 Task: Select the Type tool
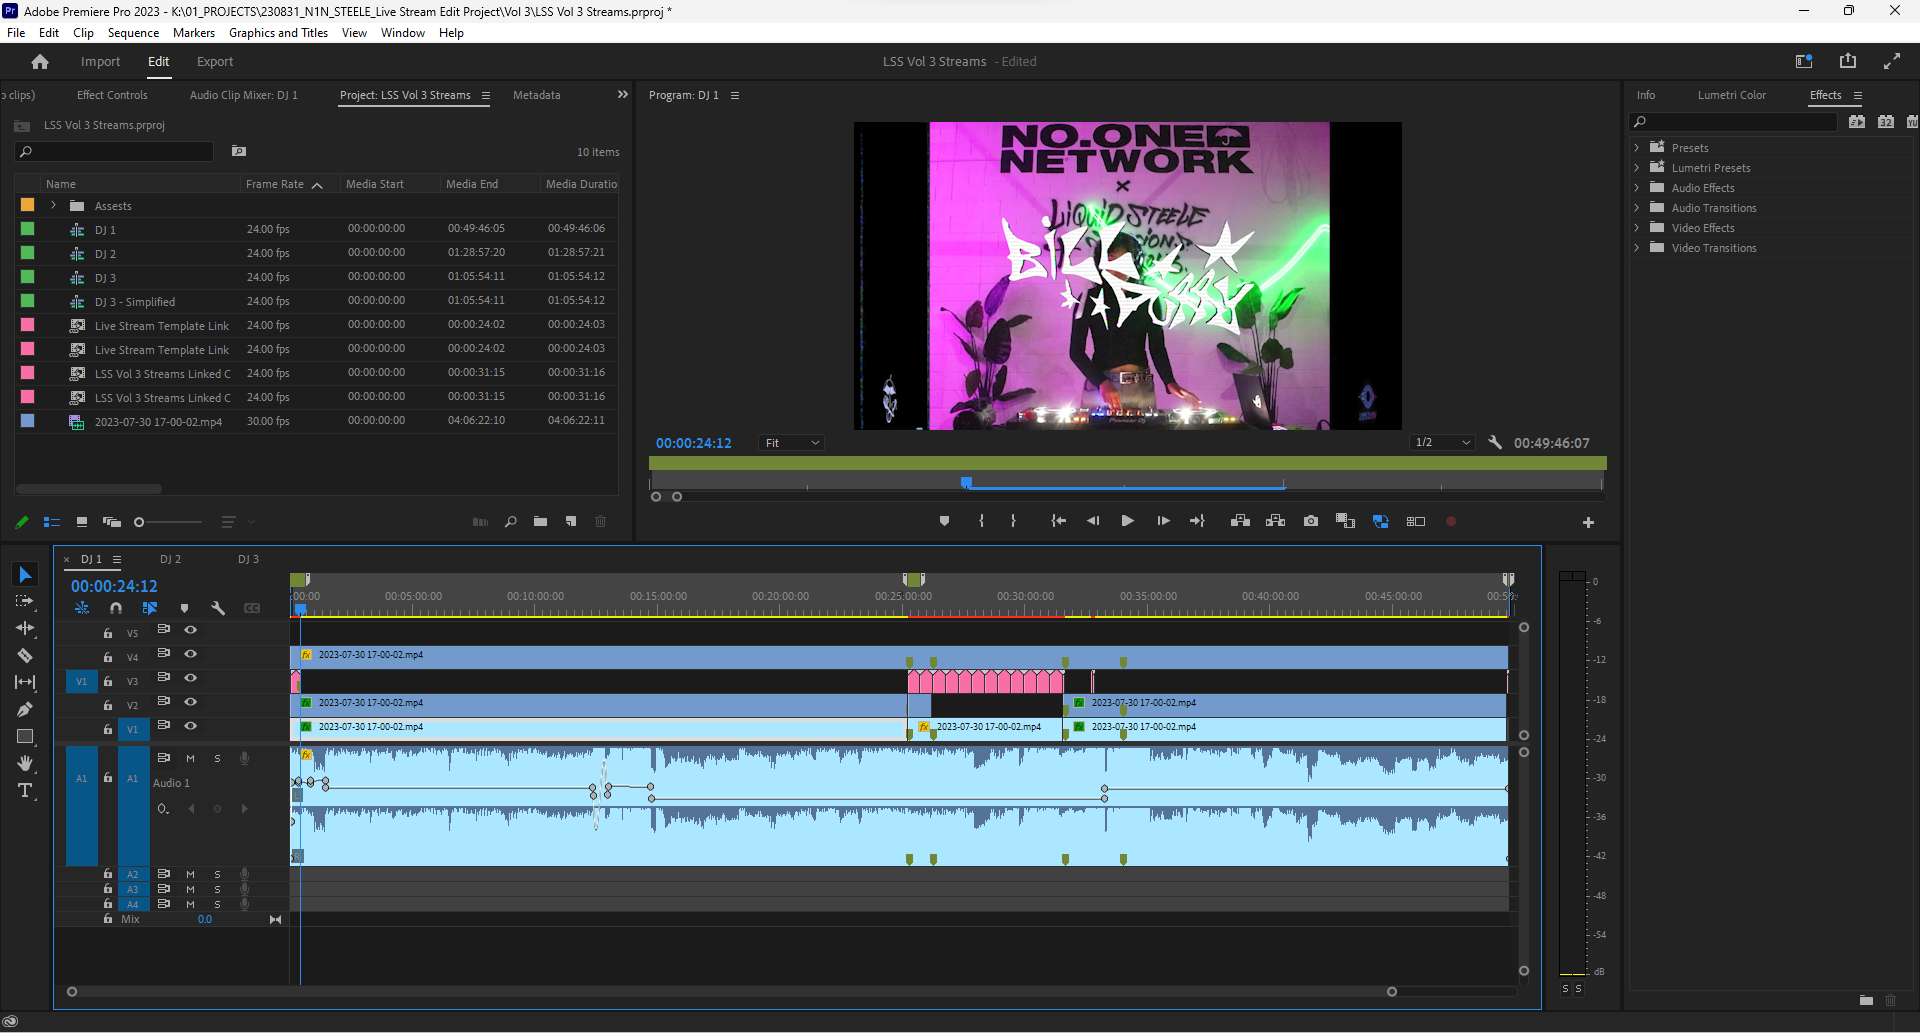click(x=25, y=790)
